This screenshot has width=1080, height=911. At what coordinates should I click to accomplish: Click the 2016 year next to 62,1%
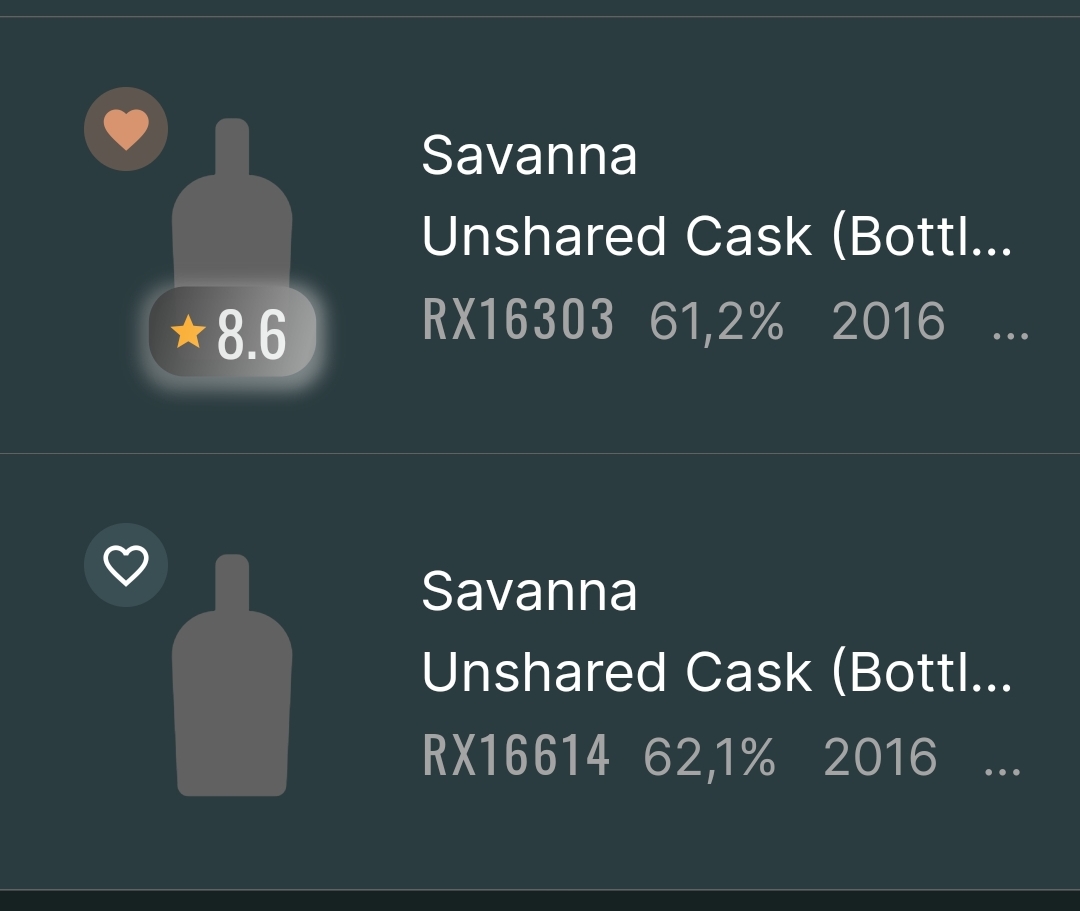(x=880, y=756)
